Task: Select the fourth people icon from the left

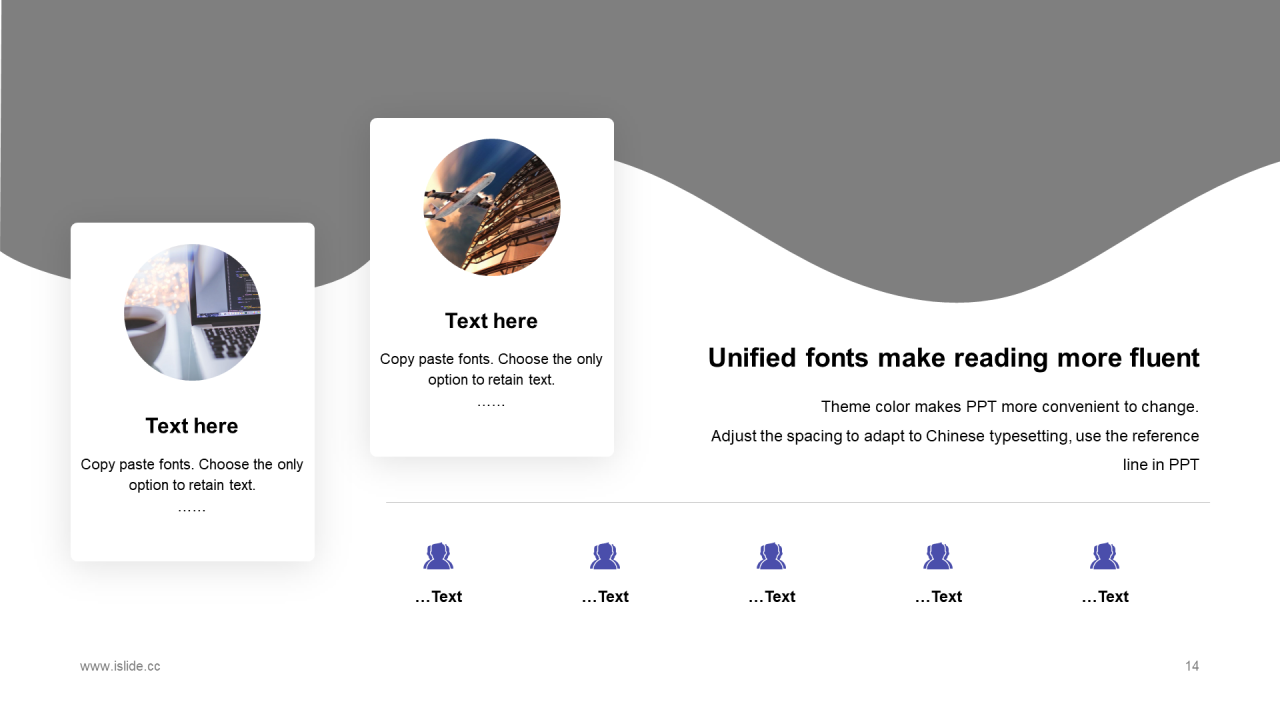Action: (x=938, y=556)
